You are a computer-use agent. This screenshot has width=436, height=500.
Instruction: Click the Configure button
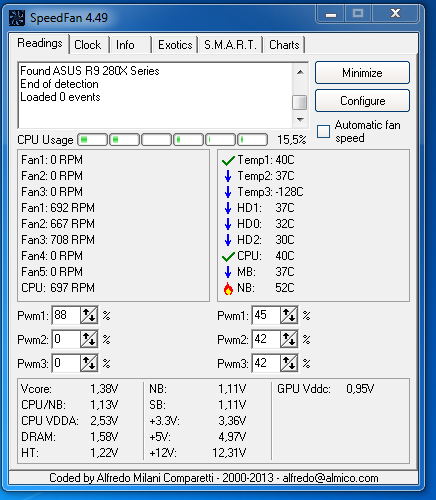pyautogui.click(x=362, y=101)
